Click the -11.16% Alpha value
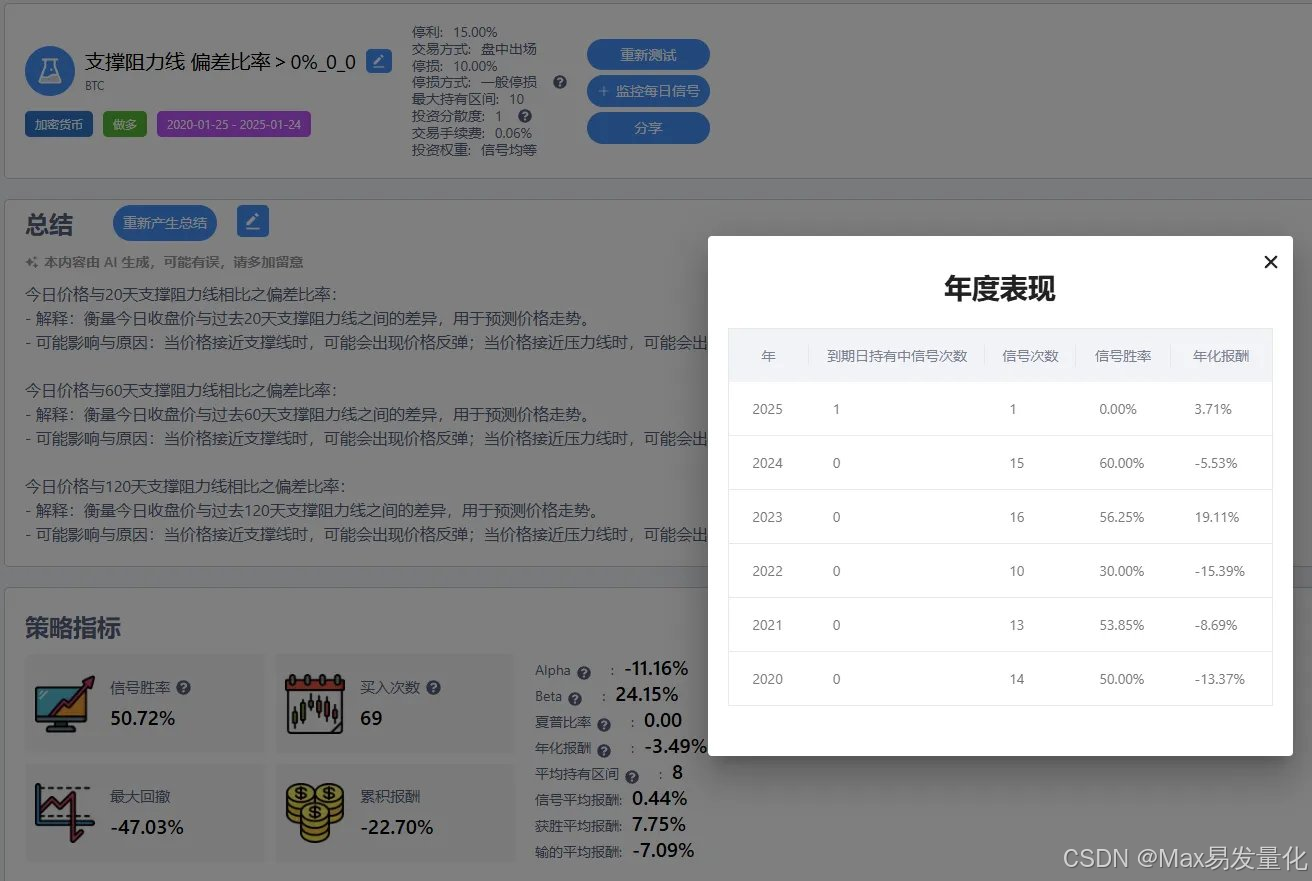Viewport: 1312px width, 881px height. (656, 668)
